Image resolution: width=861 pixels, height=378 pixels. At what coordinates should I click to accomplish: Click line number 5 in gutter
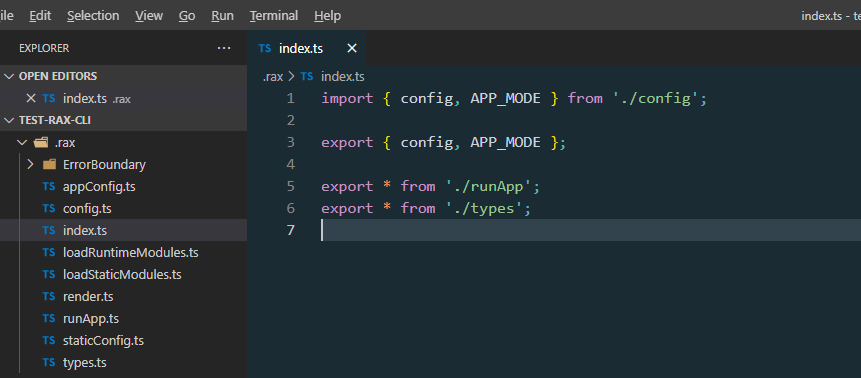coord(290,187)
